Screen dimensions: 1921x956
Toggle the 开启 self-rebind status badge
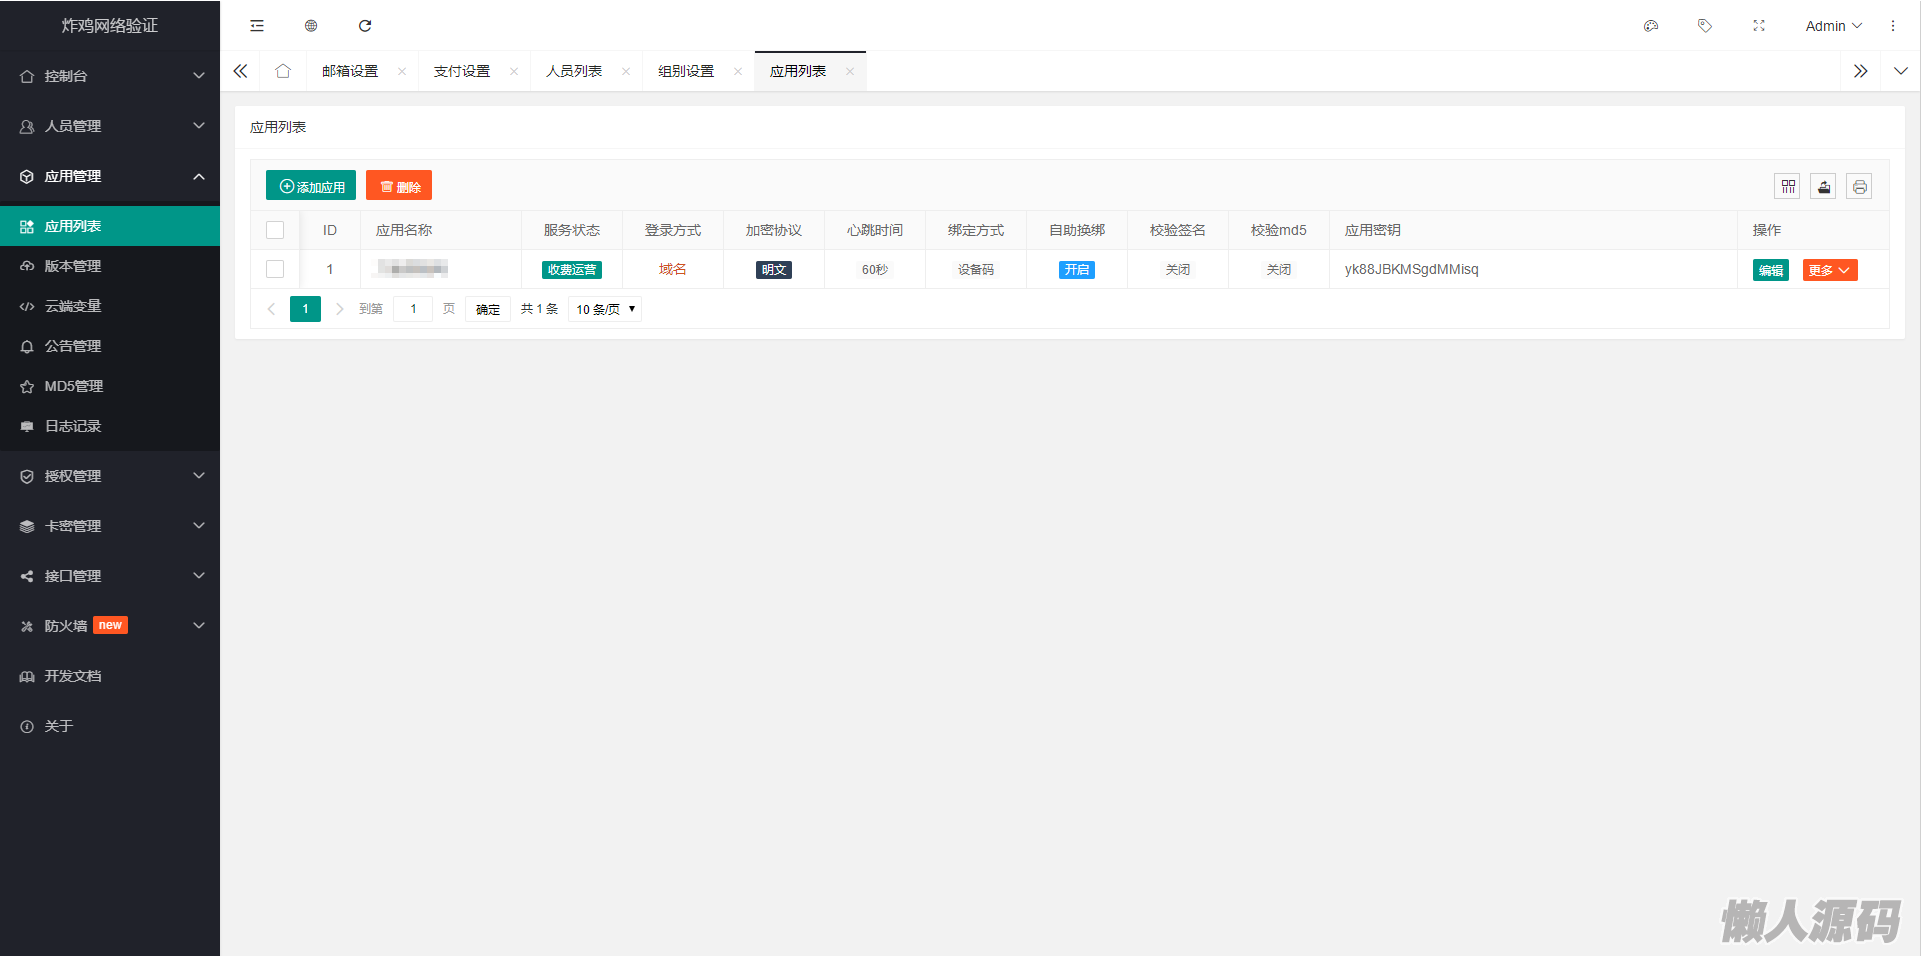coord(1076,270)
